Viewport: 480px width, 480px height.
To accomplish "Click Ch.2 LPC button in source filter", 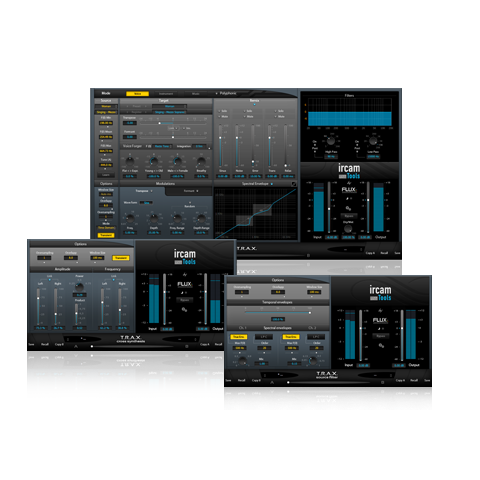I will [316, 337].
